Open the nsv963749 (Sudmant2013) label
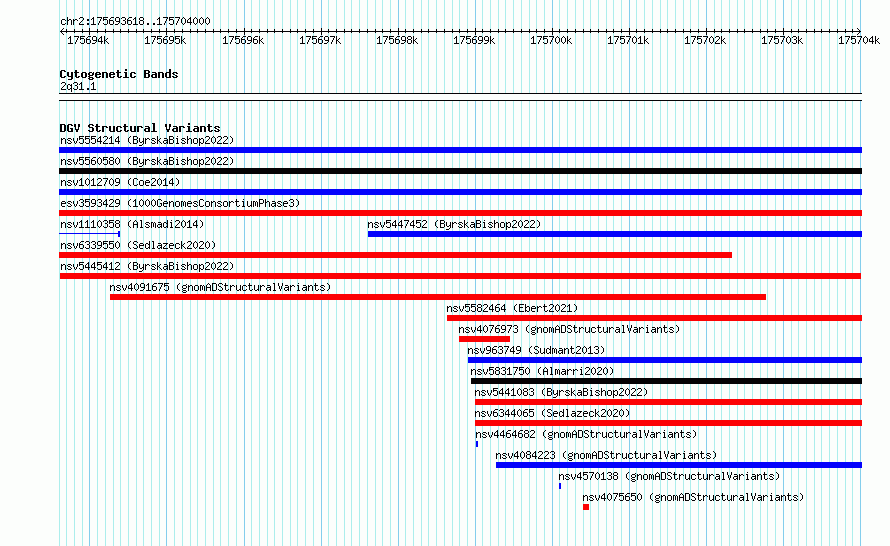This screenshot has width=890, height=546. pyautogui.click(x=536, y=350)
